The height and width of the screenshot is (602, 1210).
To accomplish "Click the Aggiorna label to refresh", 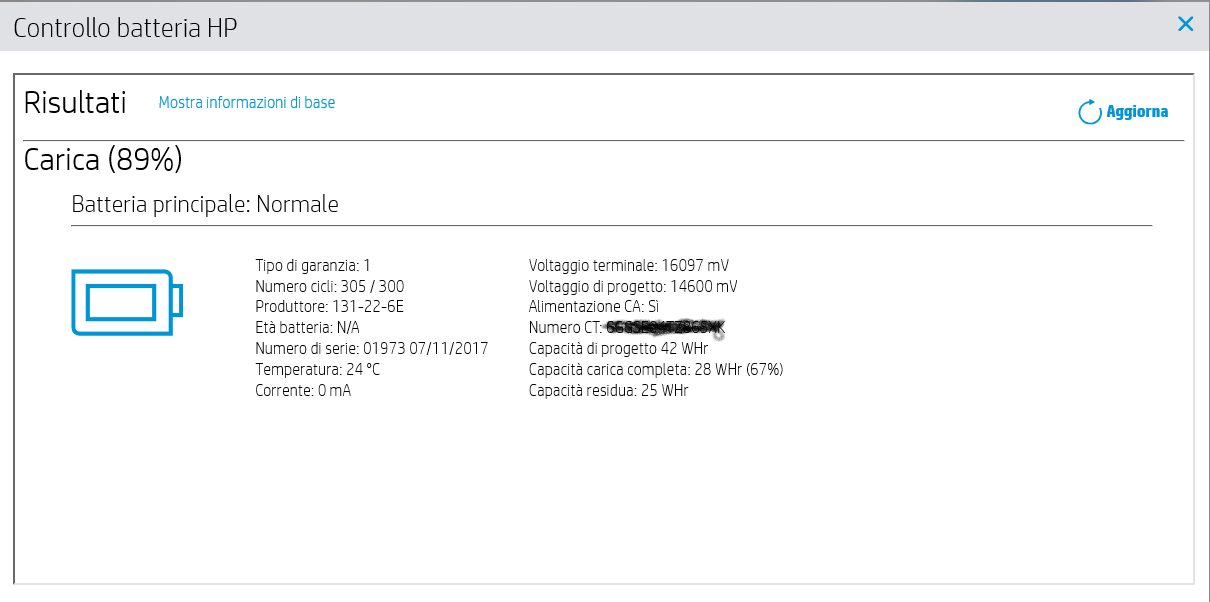I will pos(1137,112).
